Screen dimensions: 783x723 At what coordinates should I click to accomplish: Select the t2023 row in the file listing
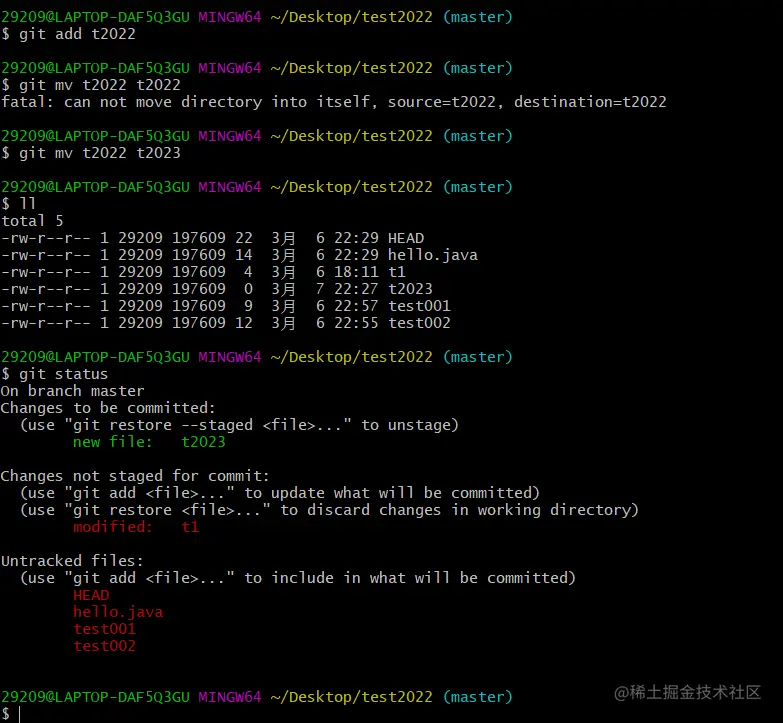[x=217, y=289]
